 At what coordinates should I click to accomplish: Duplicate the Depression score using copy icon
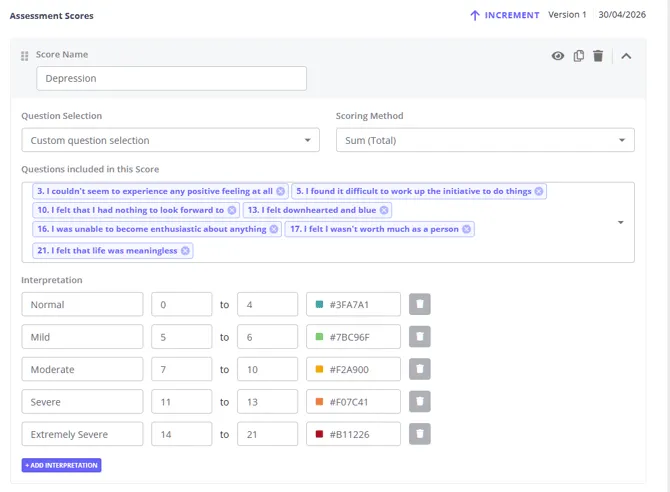coord(579,56)
